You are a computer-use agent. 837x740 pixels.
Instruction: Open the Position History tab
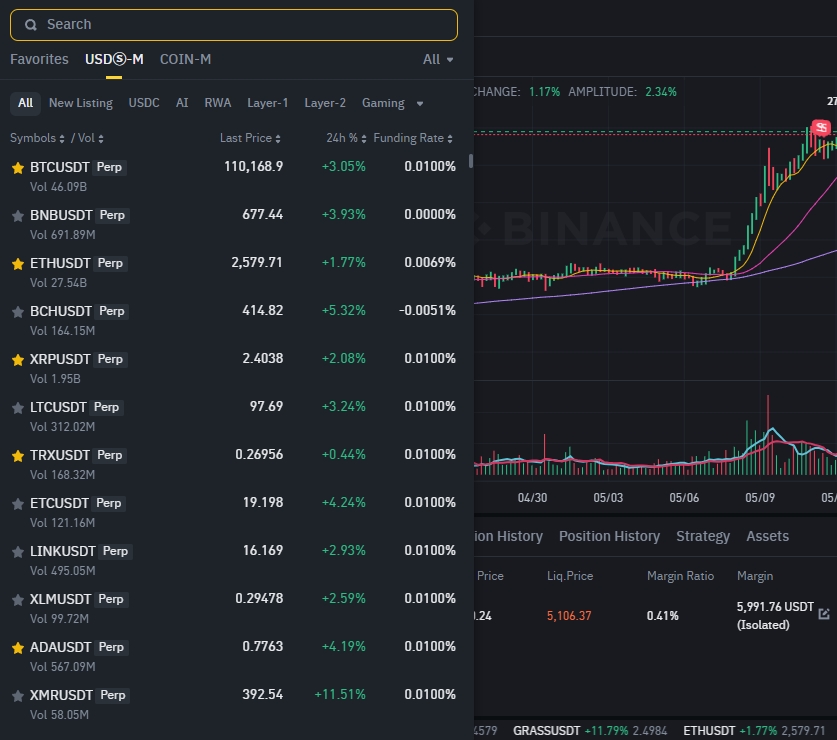coord(609,536)
